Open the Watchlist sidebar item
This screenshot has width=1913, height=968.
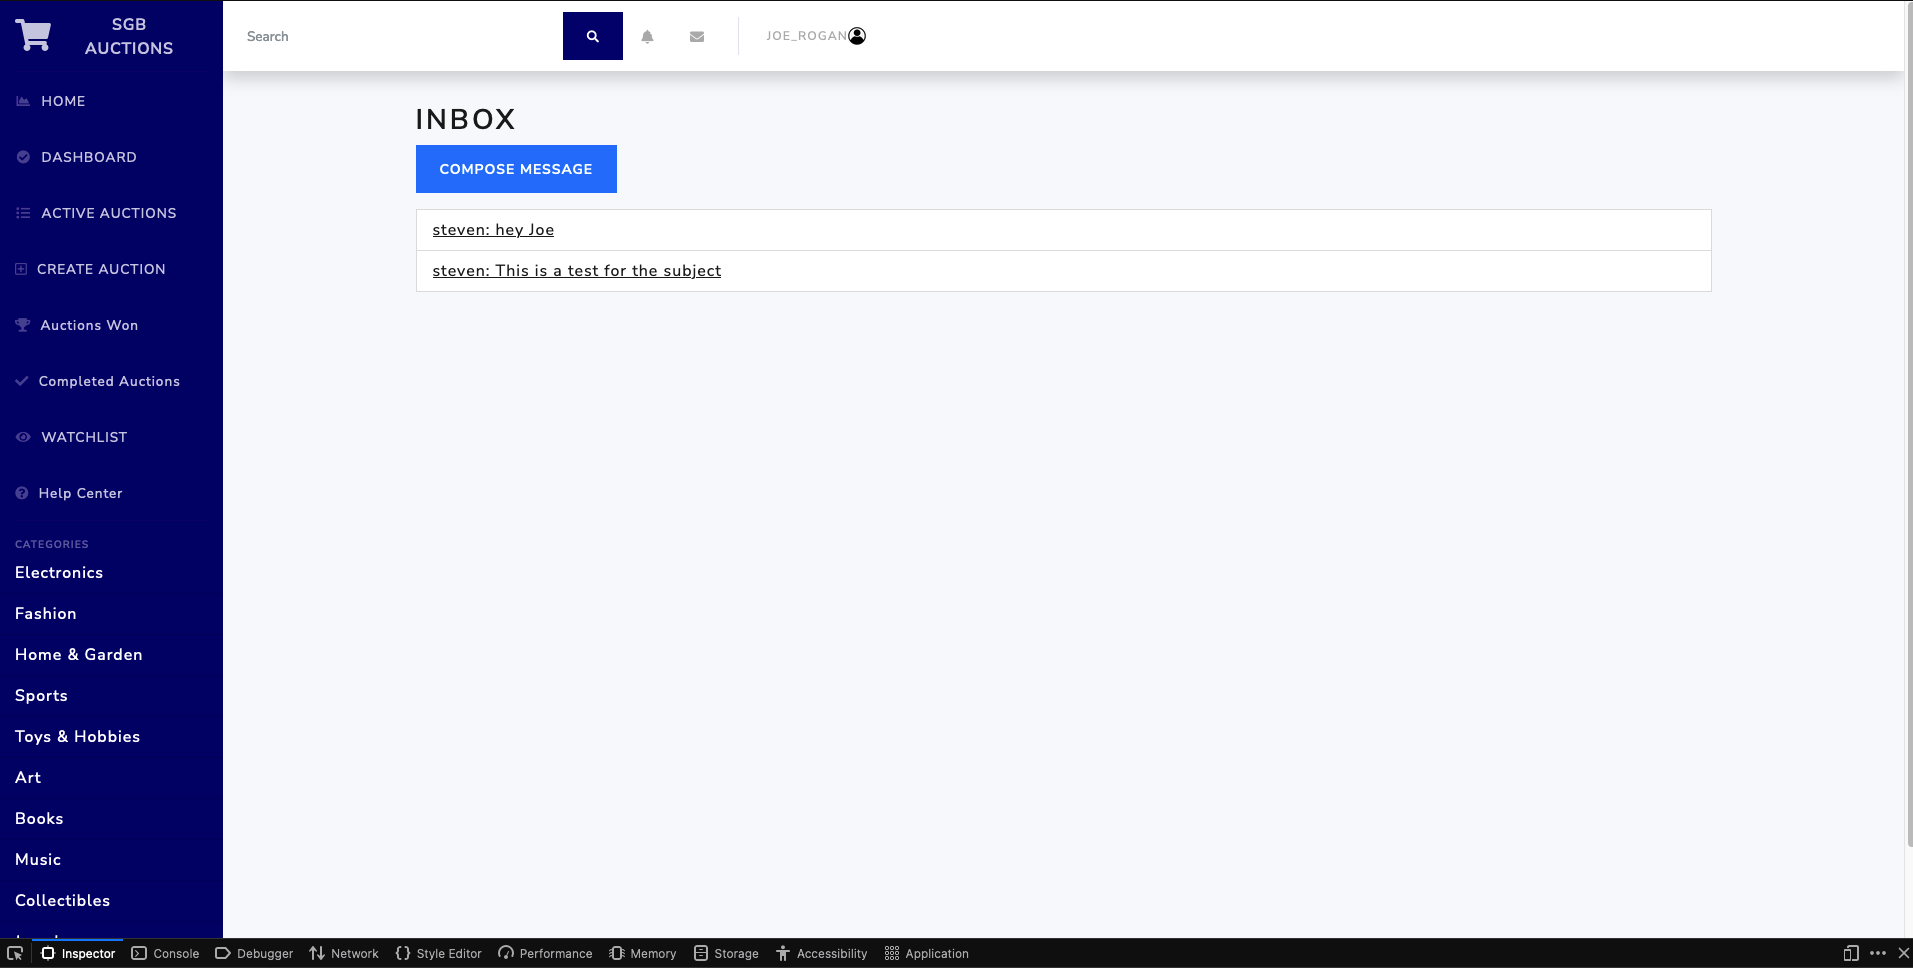click(x=84, y=437)
